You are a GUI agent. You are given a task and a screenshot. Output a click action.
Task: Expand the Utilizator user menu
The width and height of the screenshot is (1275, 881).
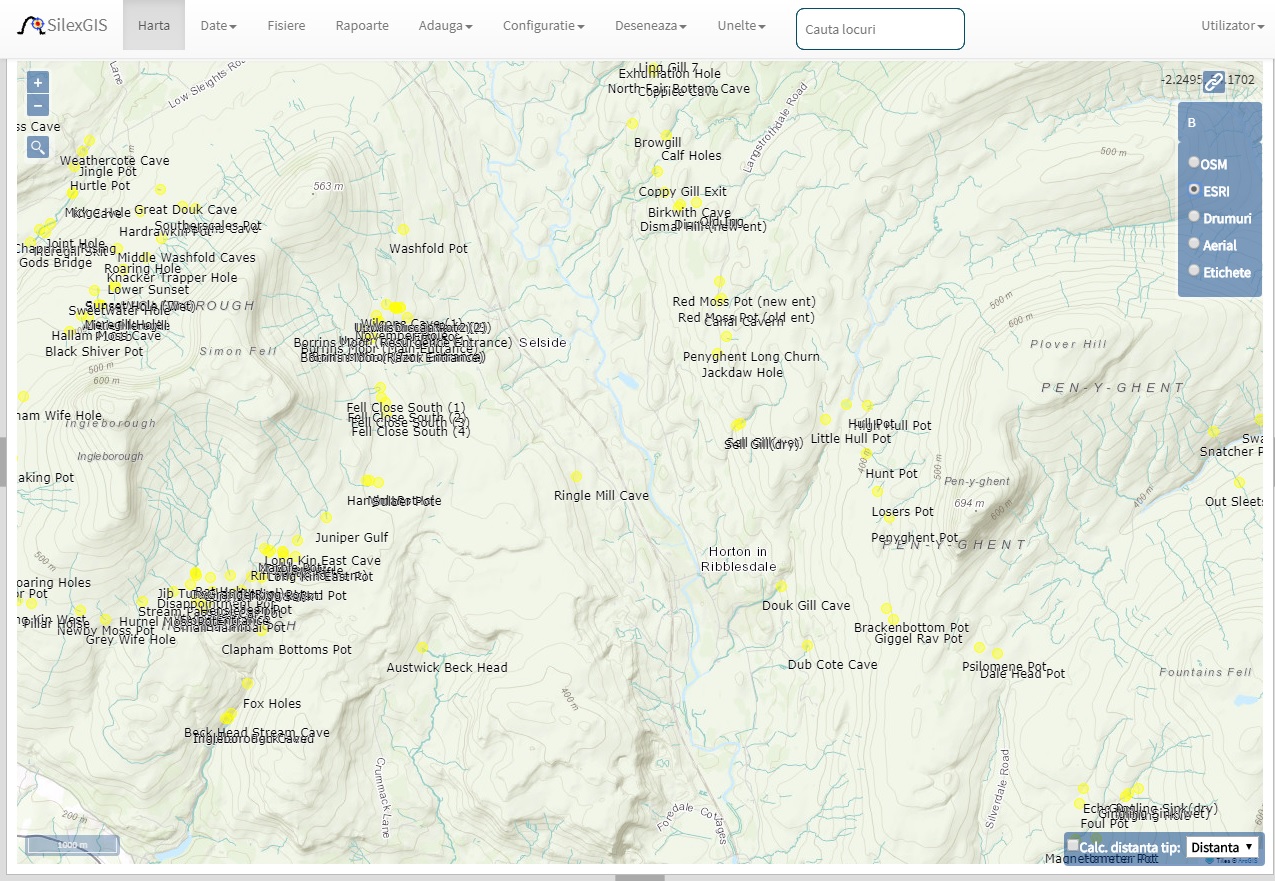tap(1232, 25)
